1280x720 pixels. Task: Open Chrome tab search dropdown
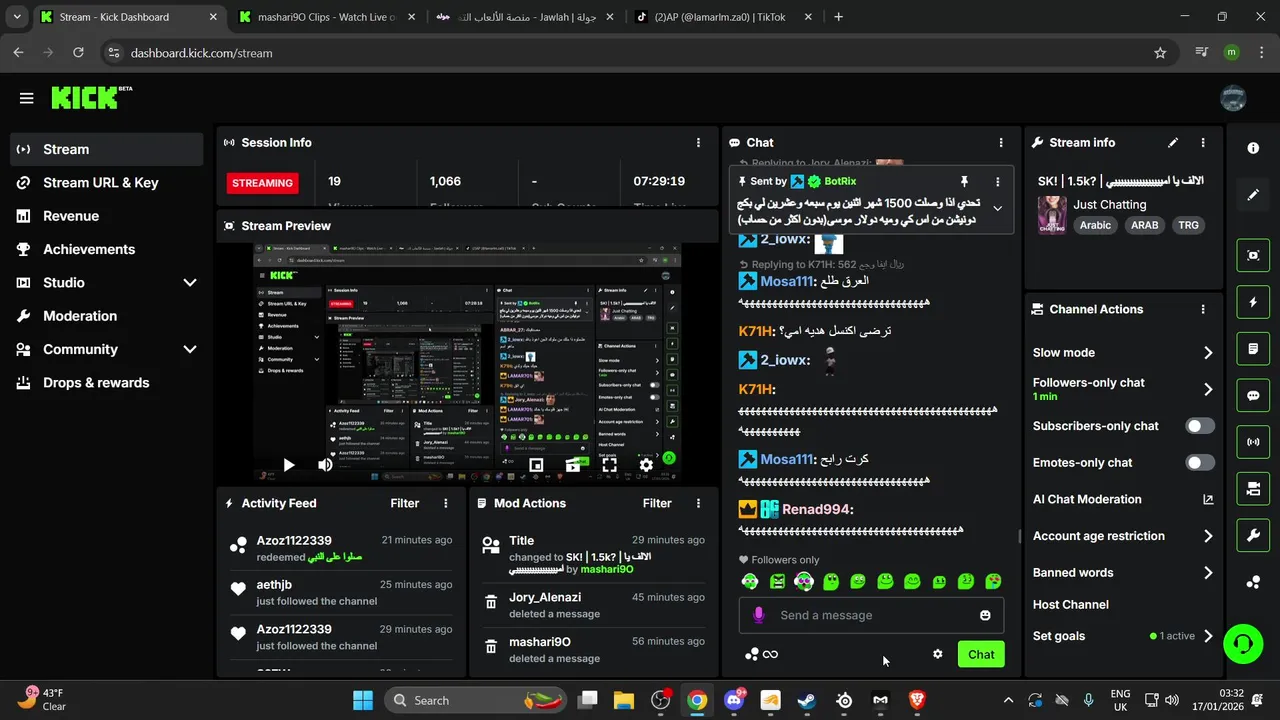point(16,17)
